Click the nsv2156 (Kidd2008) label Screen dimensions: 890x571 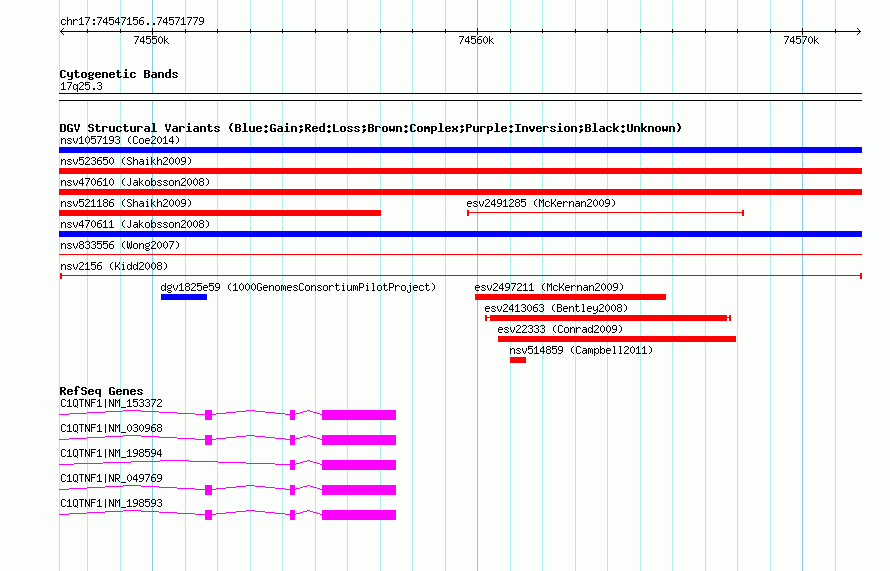(x=114, y=266)
